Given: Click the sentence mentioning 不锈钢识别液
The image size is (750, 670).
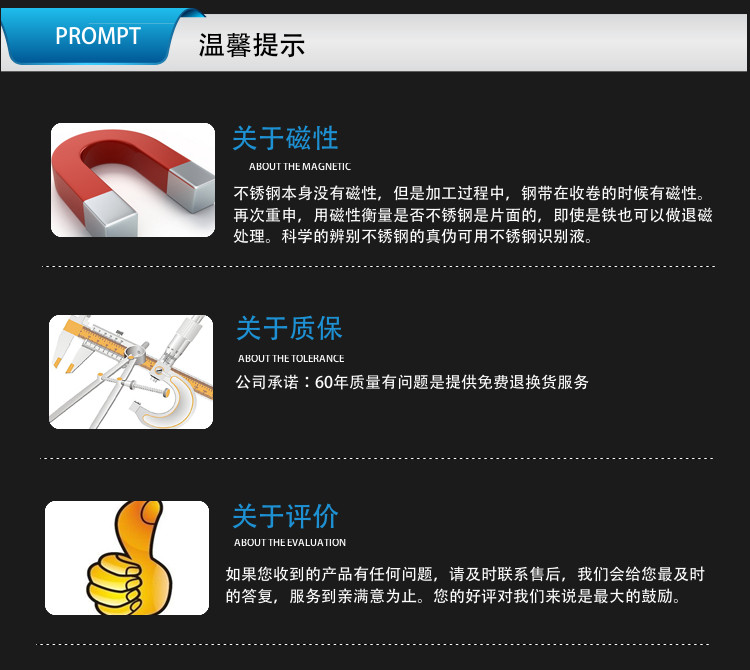Looking at the screenshot, I should coord(437,236).
